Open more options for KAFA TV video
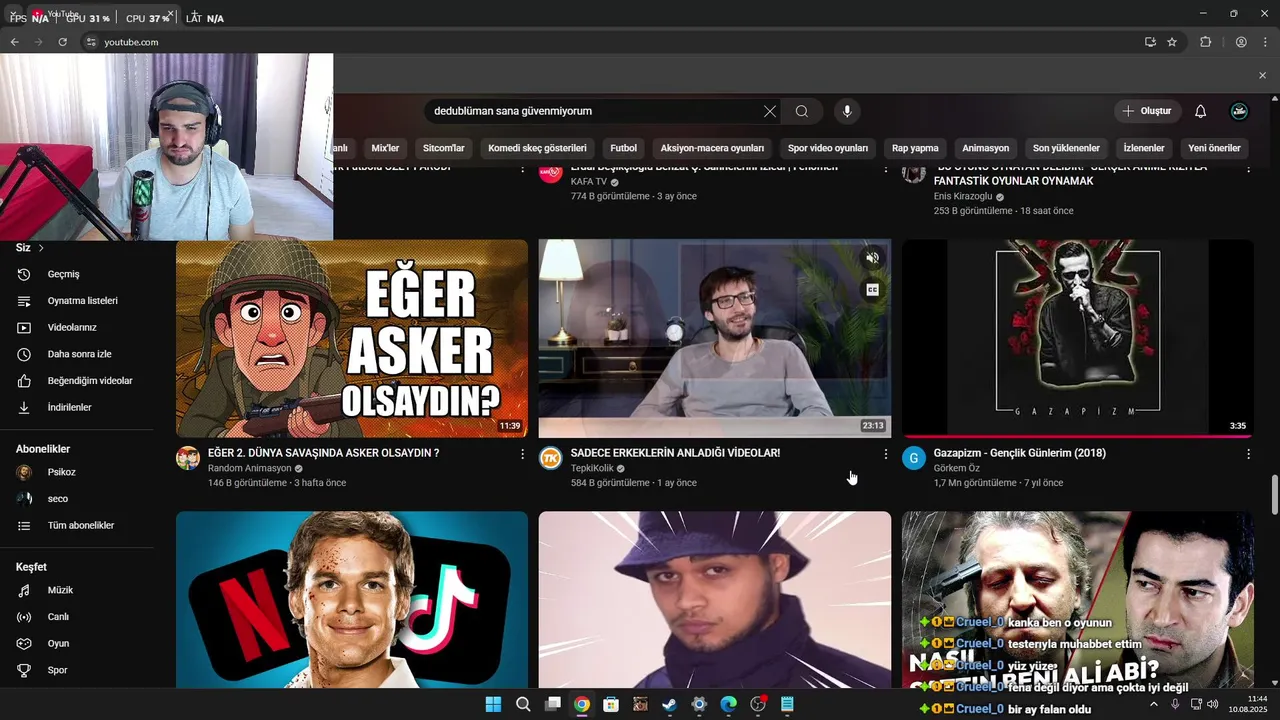1280x720 pixels. (x=885, y=170)
